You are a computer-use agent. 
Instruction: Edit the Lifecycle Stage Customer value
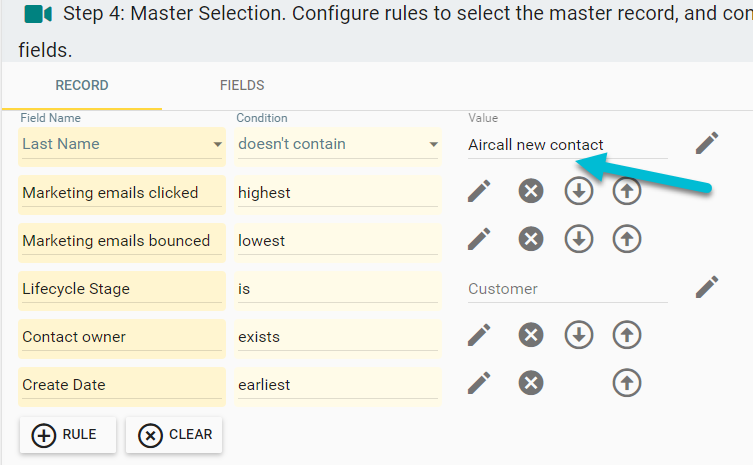pyautogui.click(x=707, y=287)
